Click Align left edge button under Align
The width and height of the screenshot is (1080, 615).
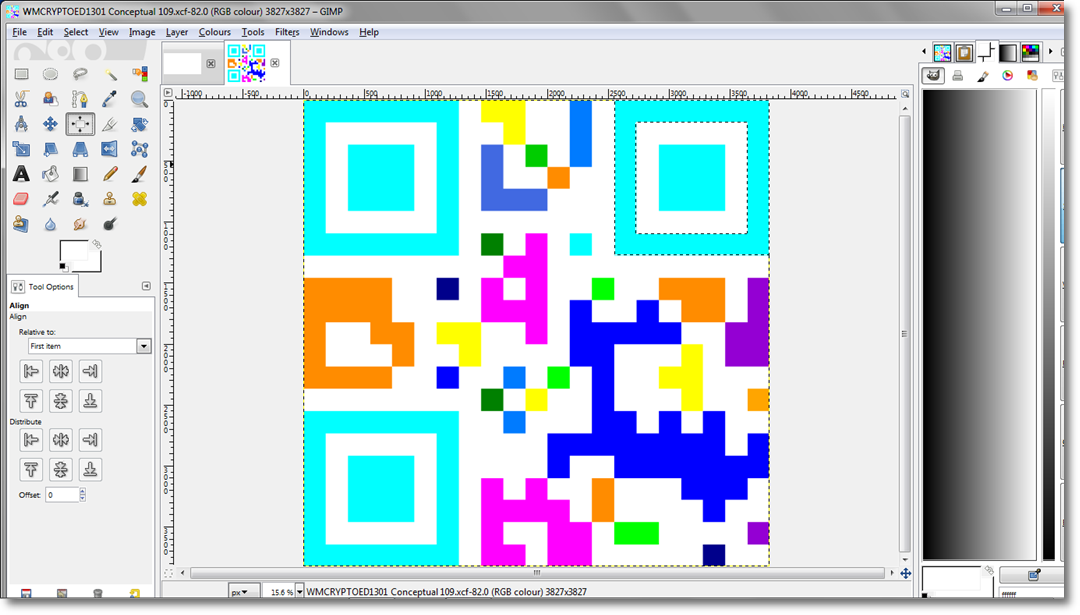(31, 371)
